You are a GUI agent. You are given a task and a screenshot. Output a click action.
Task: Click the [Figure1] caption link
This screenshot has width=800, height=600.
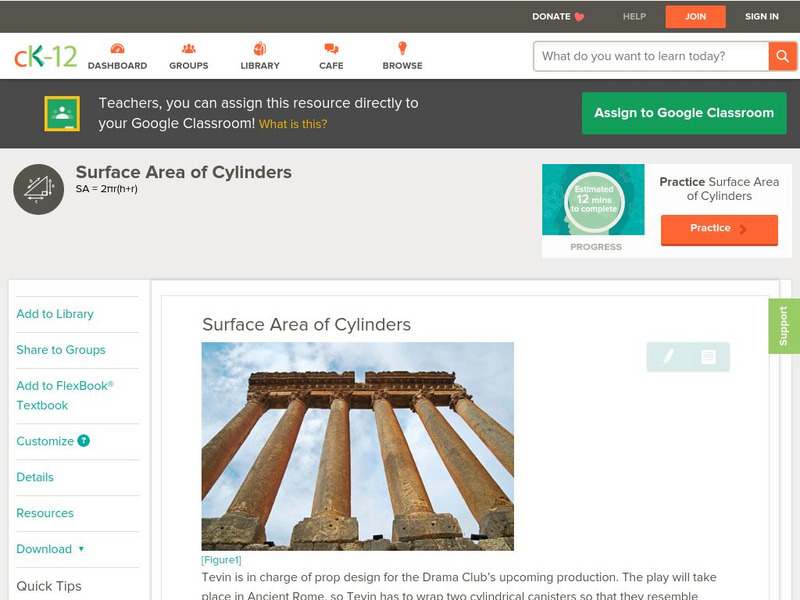pyautogui.click(x=221, y=560)
